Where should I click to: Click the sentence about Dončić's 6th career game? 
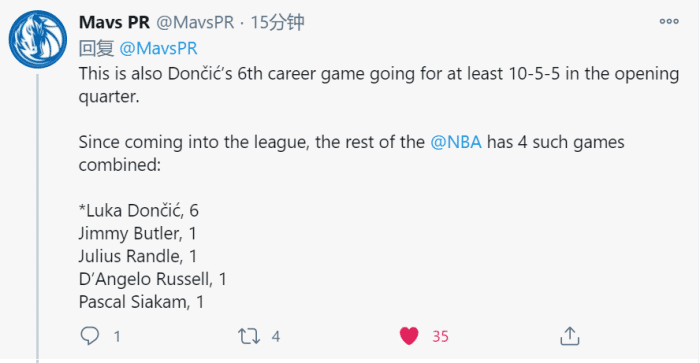click(379, 85)
